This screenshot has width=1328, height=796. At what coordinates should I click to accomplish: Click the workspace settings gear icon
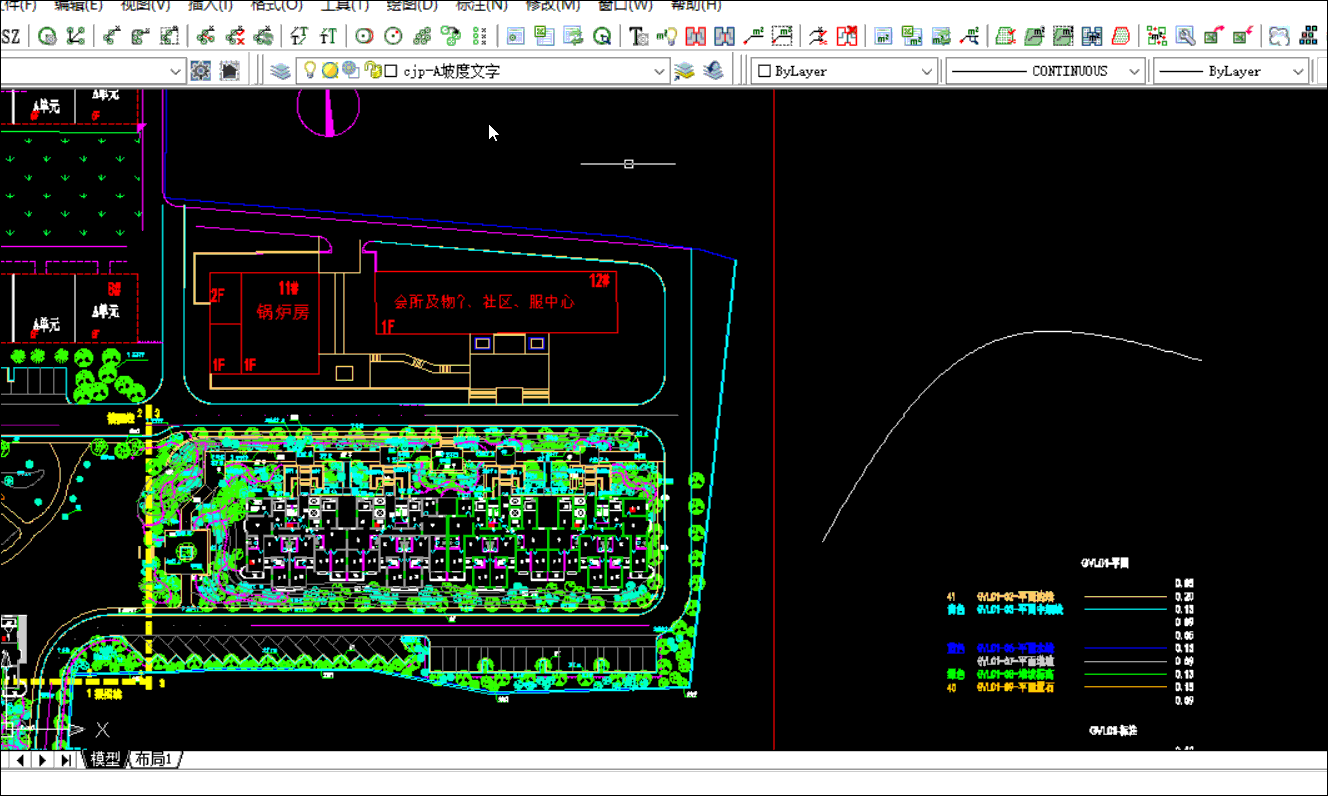pyautogui.click(x=201, y=71)
